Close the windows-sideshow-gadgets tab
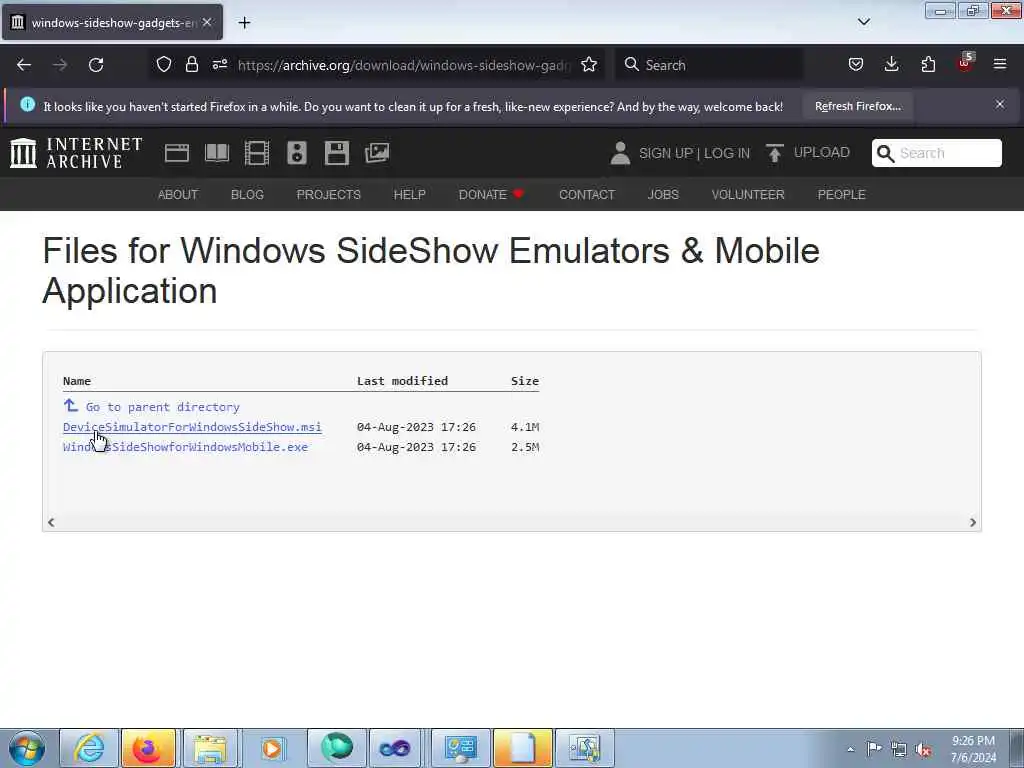The height and width of the screenshot is (768, 1024). click(x=207, y=22)
